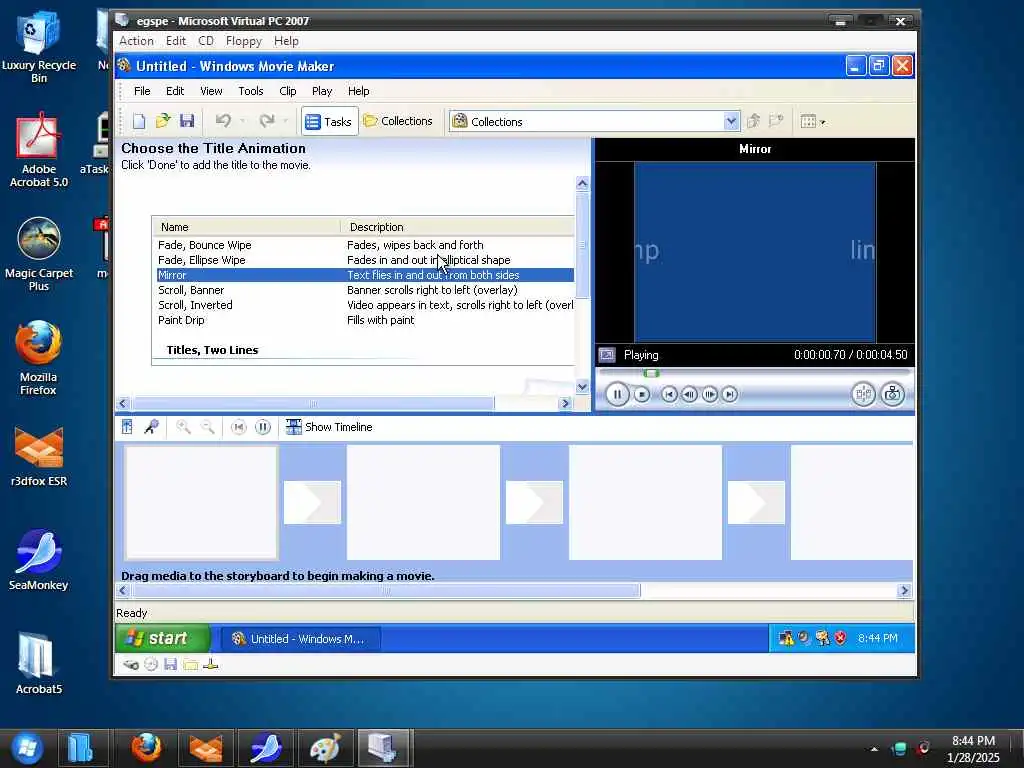Click the Name column header
Viewport: 1024px width, 768px height.
click(246, 227)
